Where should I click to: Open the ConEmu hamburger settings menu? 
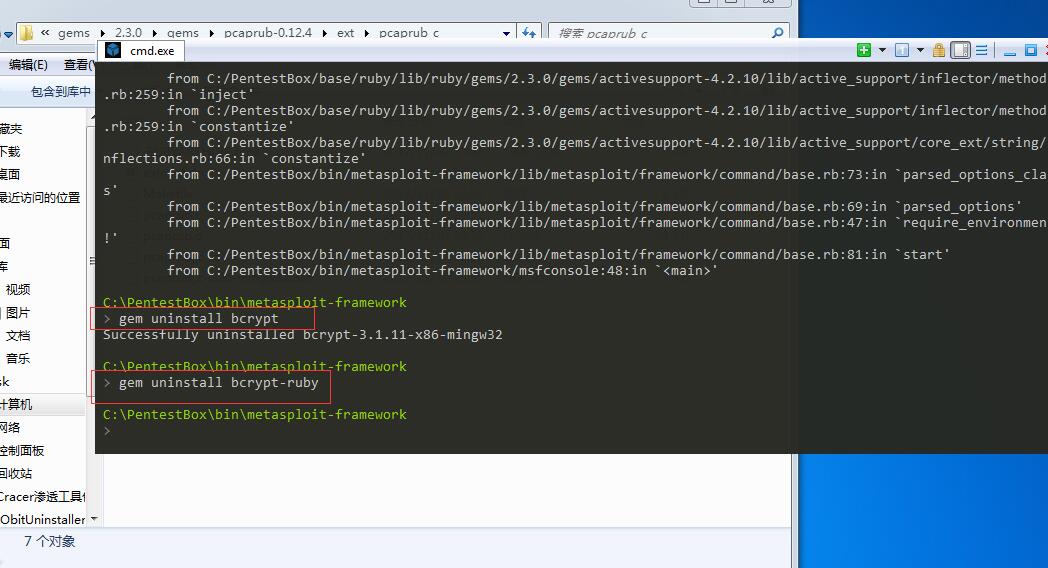point(982,50)
